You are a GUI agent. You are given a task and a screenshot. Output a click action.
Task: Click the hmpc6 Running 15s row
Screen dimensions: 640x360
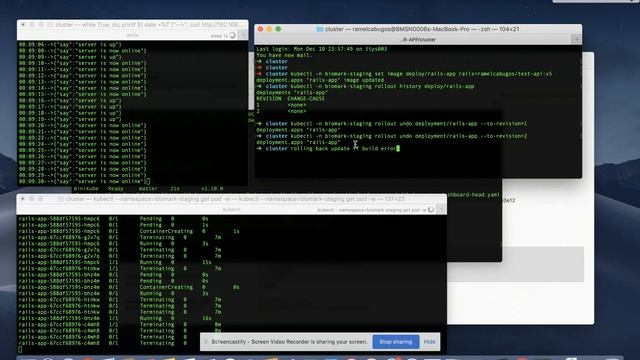click(x=115, y=262)
